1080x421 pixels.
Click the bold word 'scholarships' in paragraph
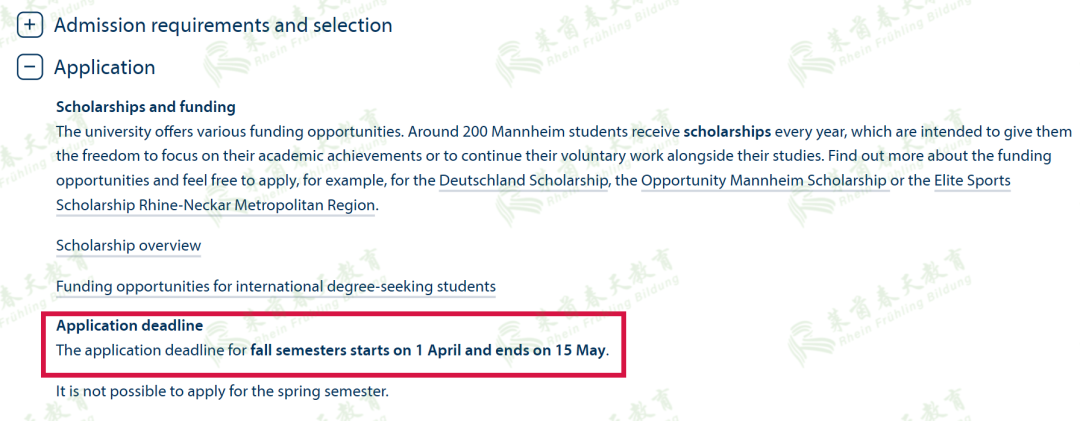pyautogui.click(x=727, y=131)
